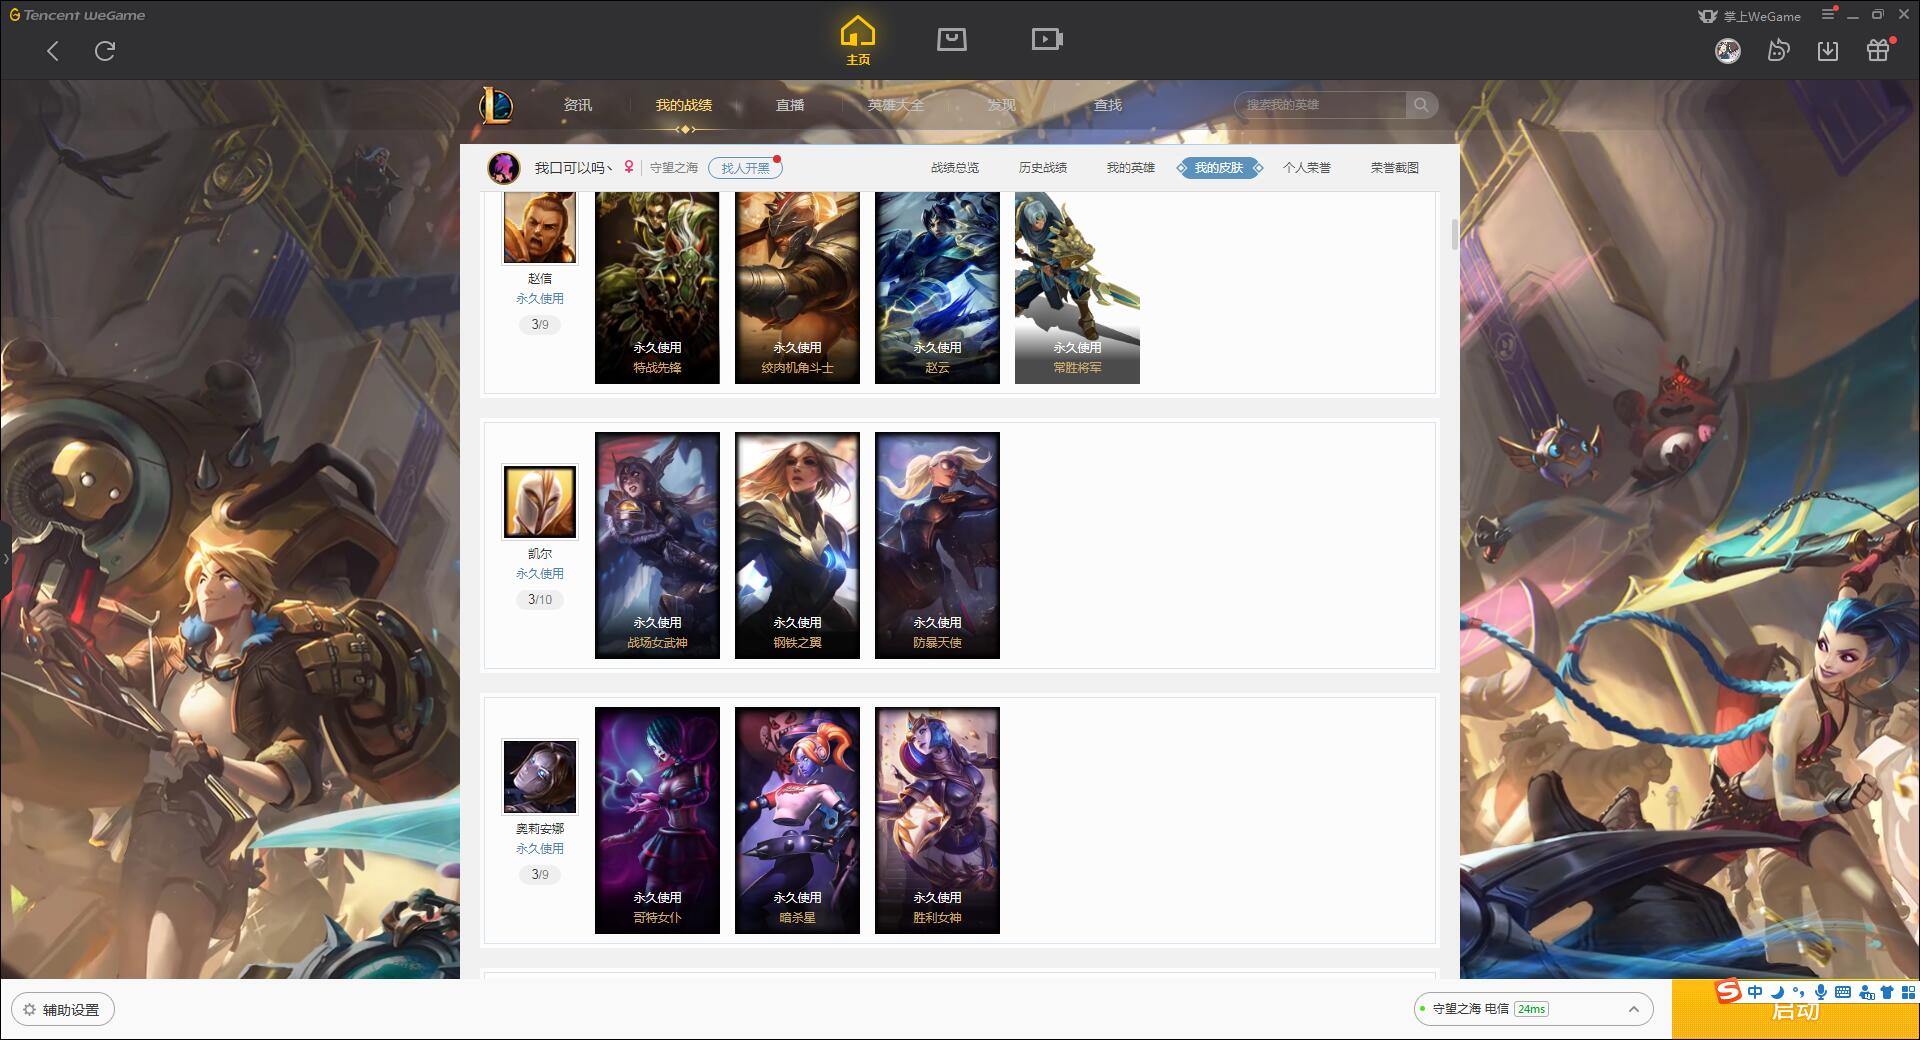Expand the 守望之海 电信 server selector

[x=1532, y=1009]
